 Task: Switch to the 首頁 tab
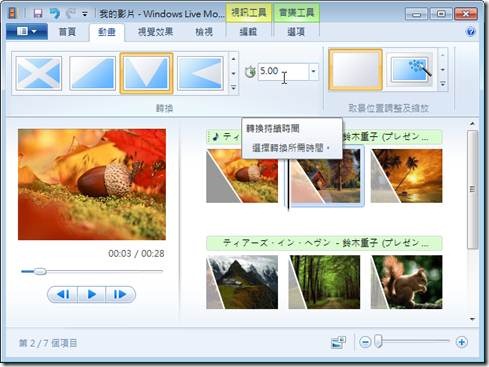click(x=67, y=32)
